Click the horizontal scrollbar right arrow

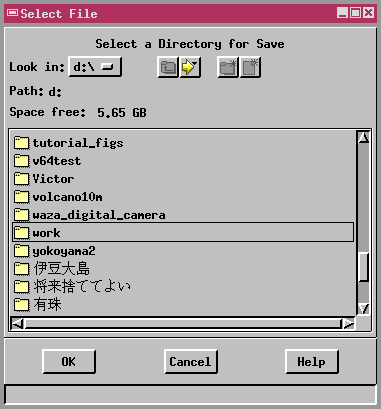pyautogui.click(x=349, y=323)
